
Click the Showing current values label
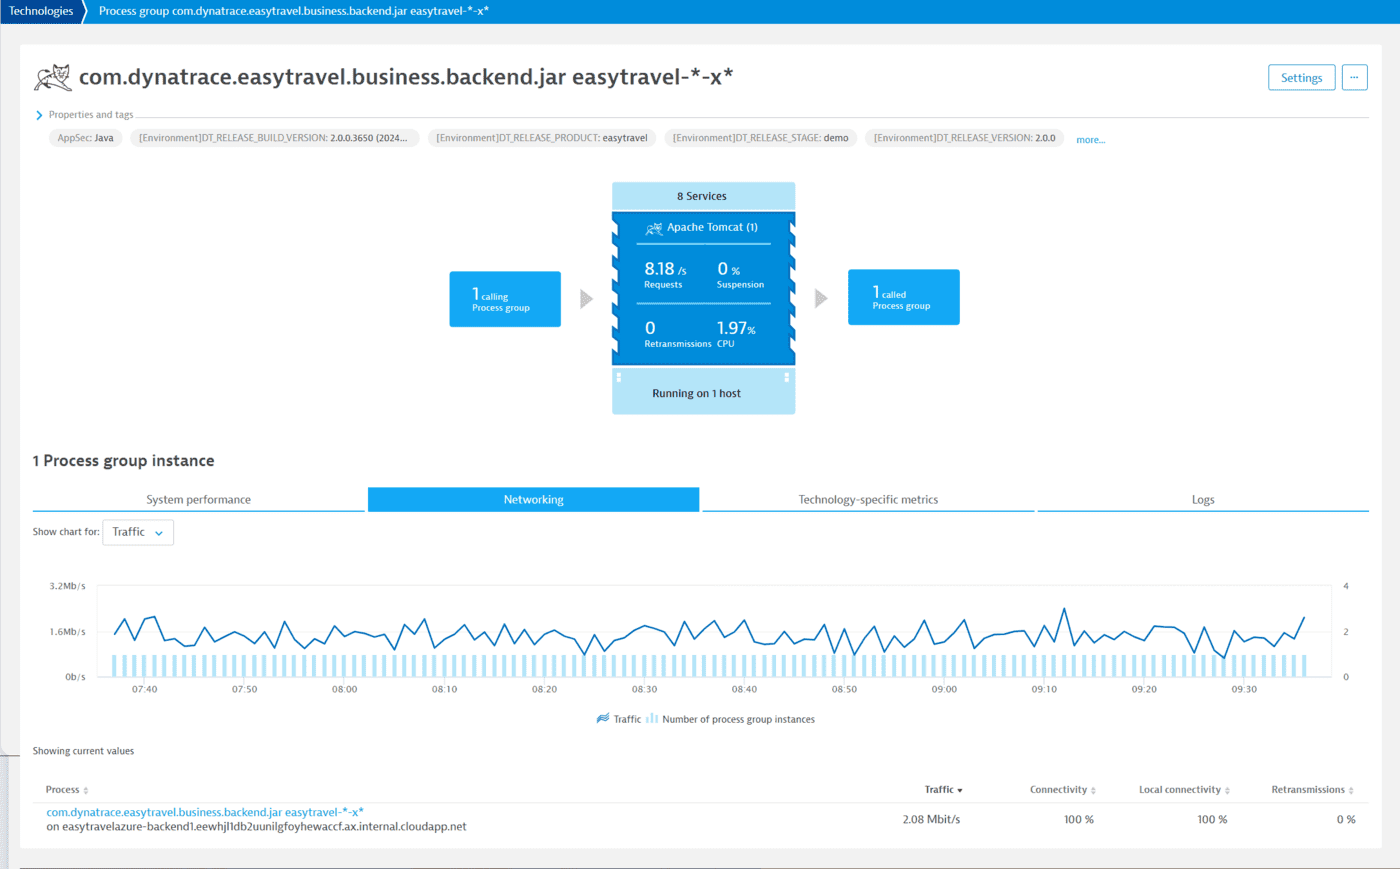[x=83, y=751]
